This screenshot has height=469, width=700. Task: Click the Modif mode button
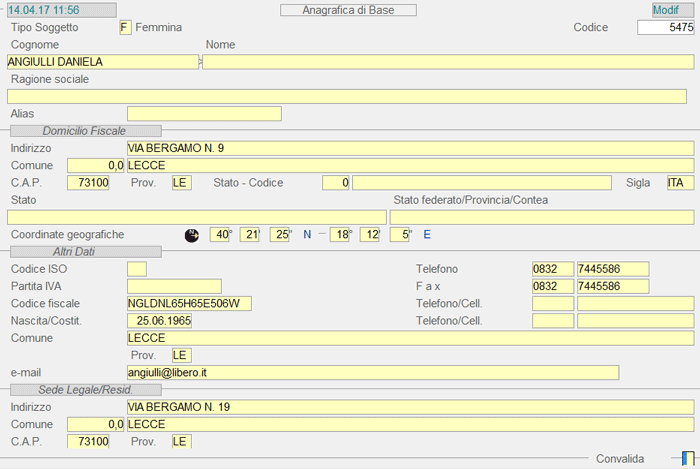(x=665, y=10)
